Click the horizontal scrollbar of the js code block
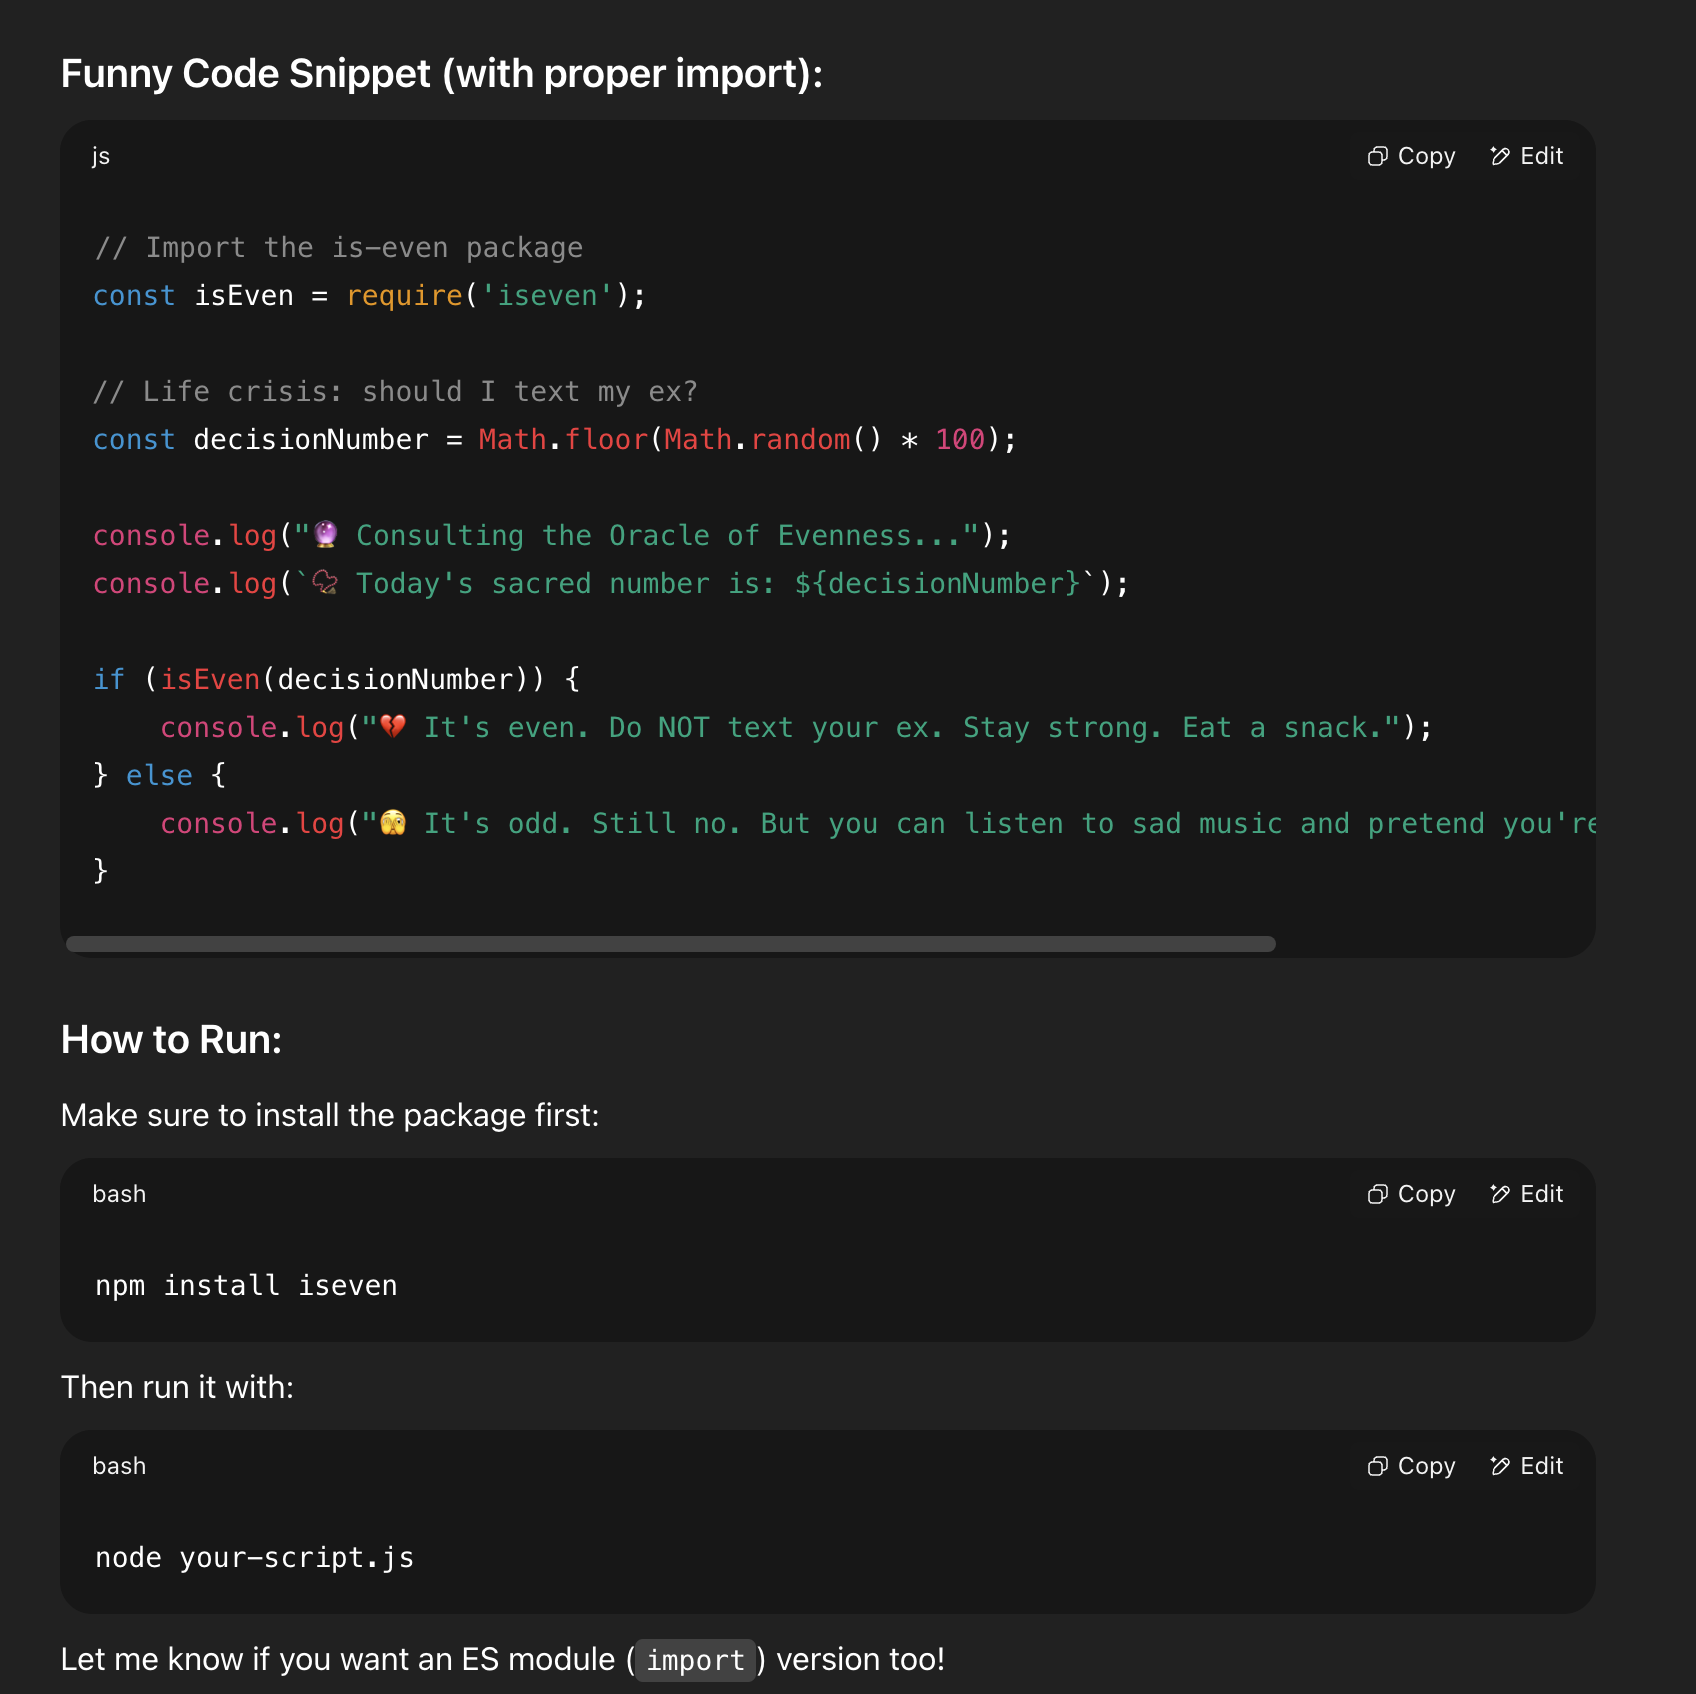Screen dimensions: 1696x1694 pos(670,944)
